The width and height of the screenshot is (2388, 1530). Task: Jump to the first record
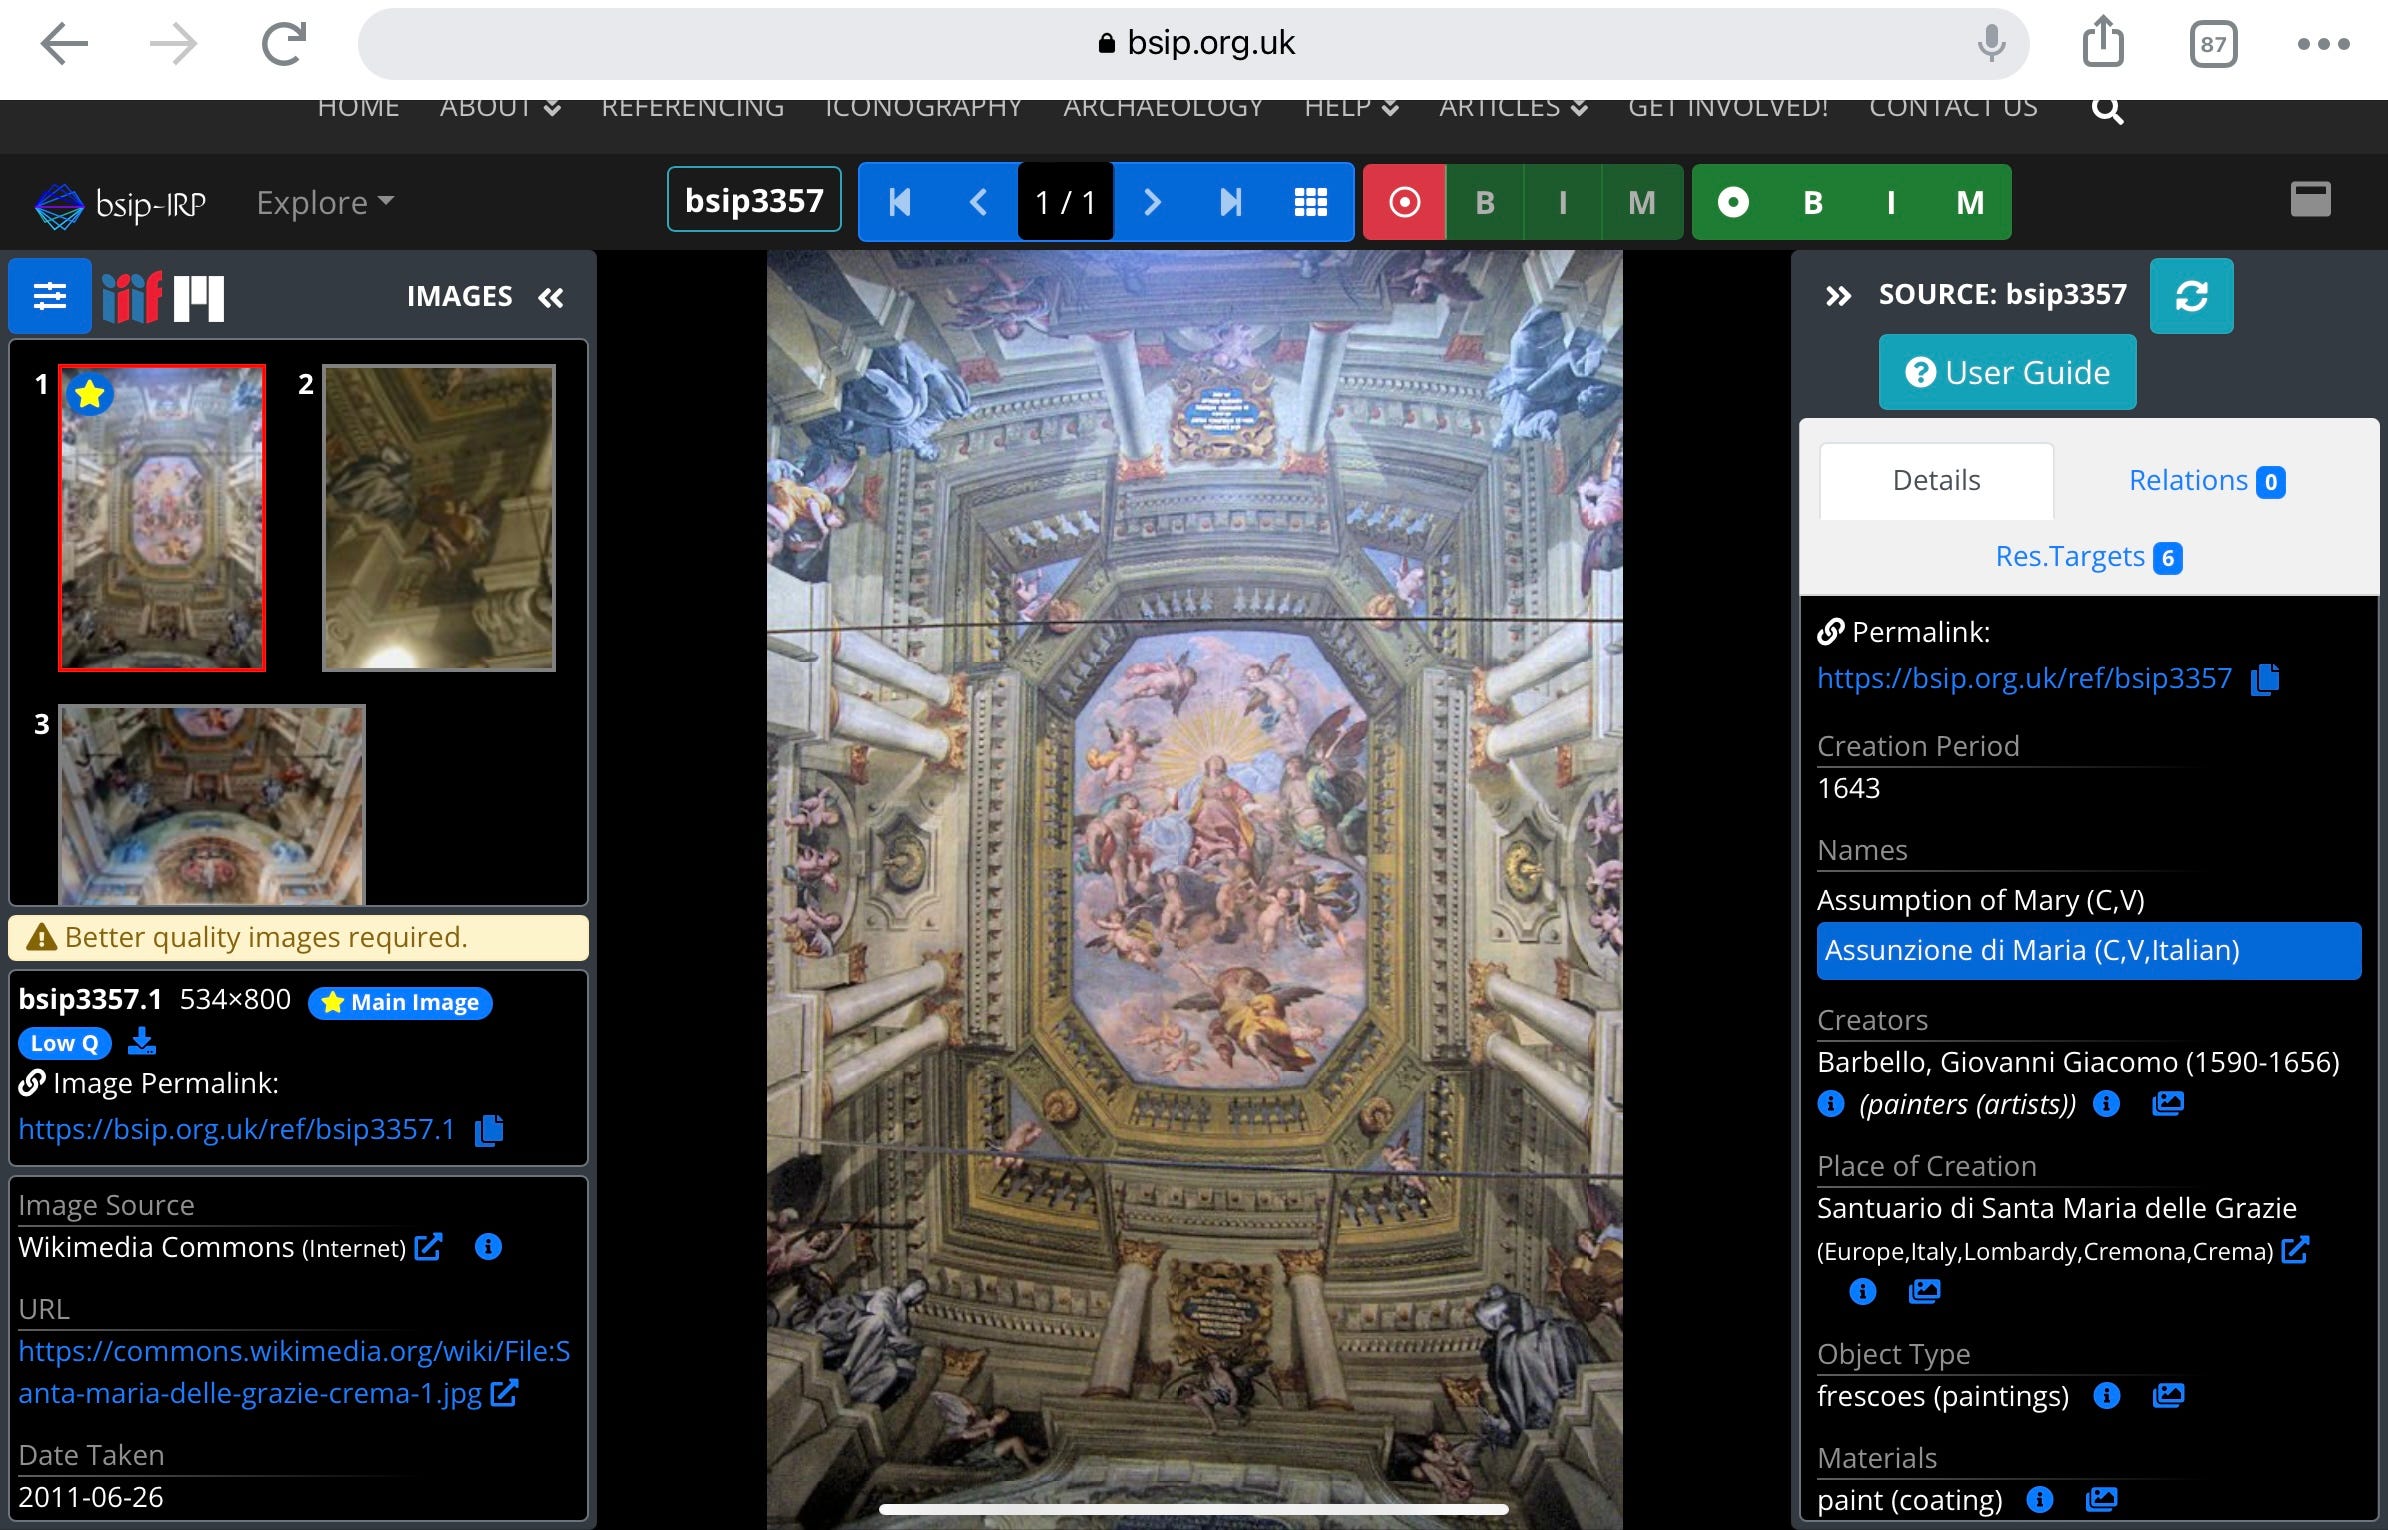(x=899, y=203)
